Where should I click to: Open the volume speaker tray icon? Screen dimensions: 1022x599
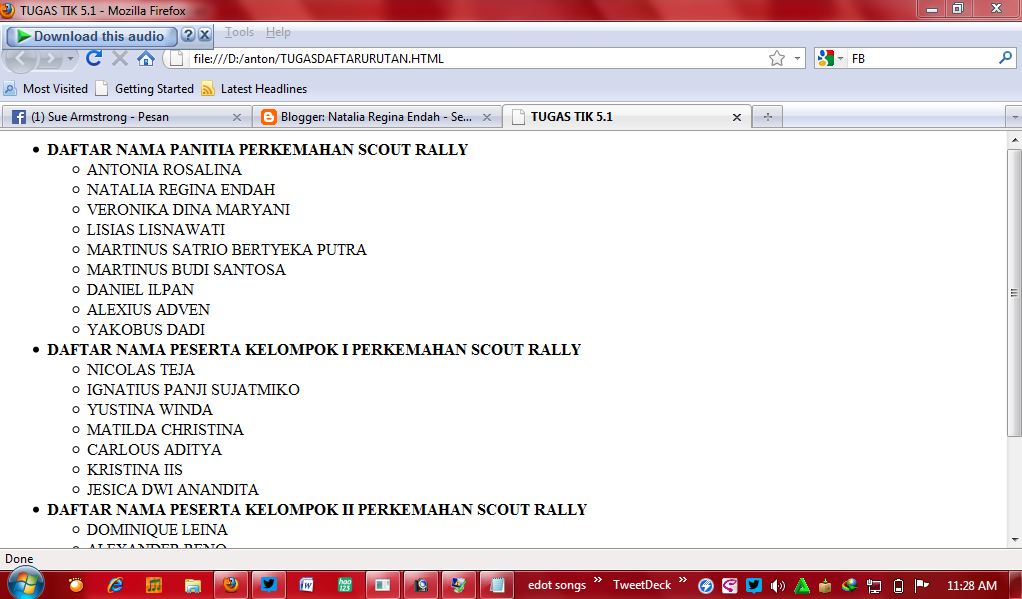pos(778,585)
